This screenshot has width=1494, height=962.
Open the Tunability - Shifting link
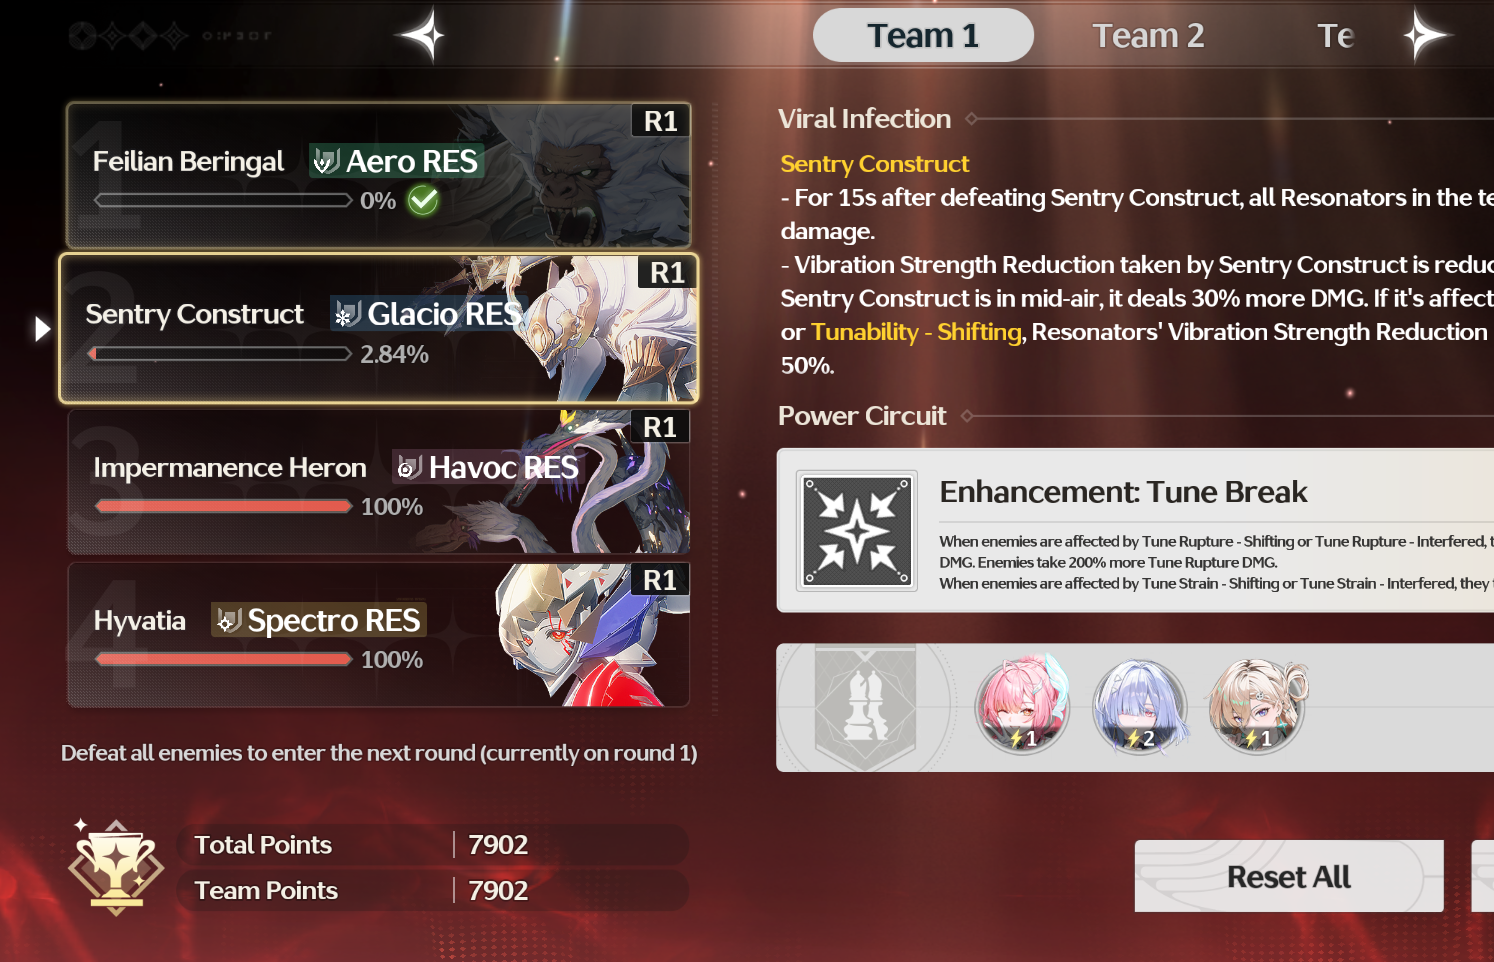click(916, 332)
